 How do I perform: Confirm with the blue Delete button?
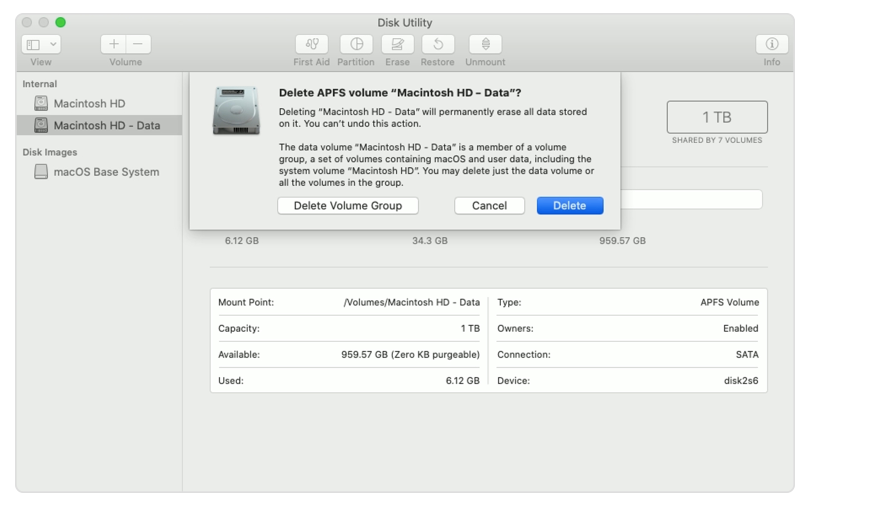(x=570, y=206)
